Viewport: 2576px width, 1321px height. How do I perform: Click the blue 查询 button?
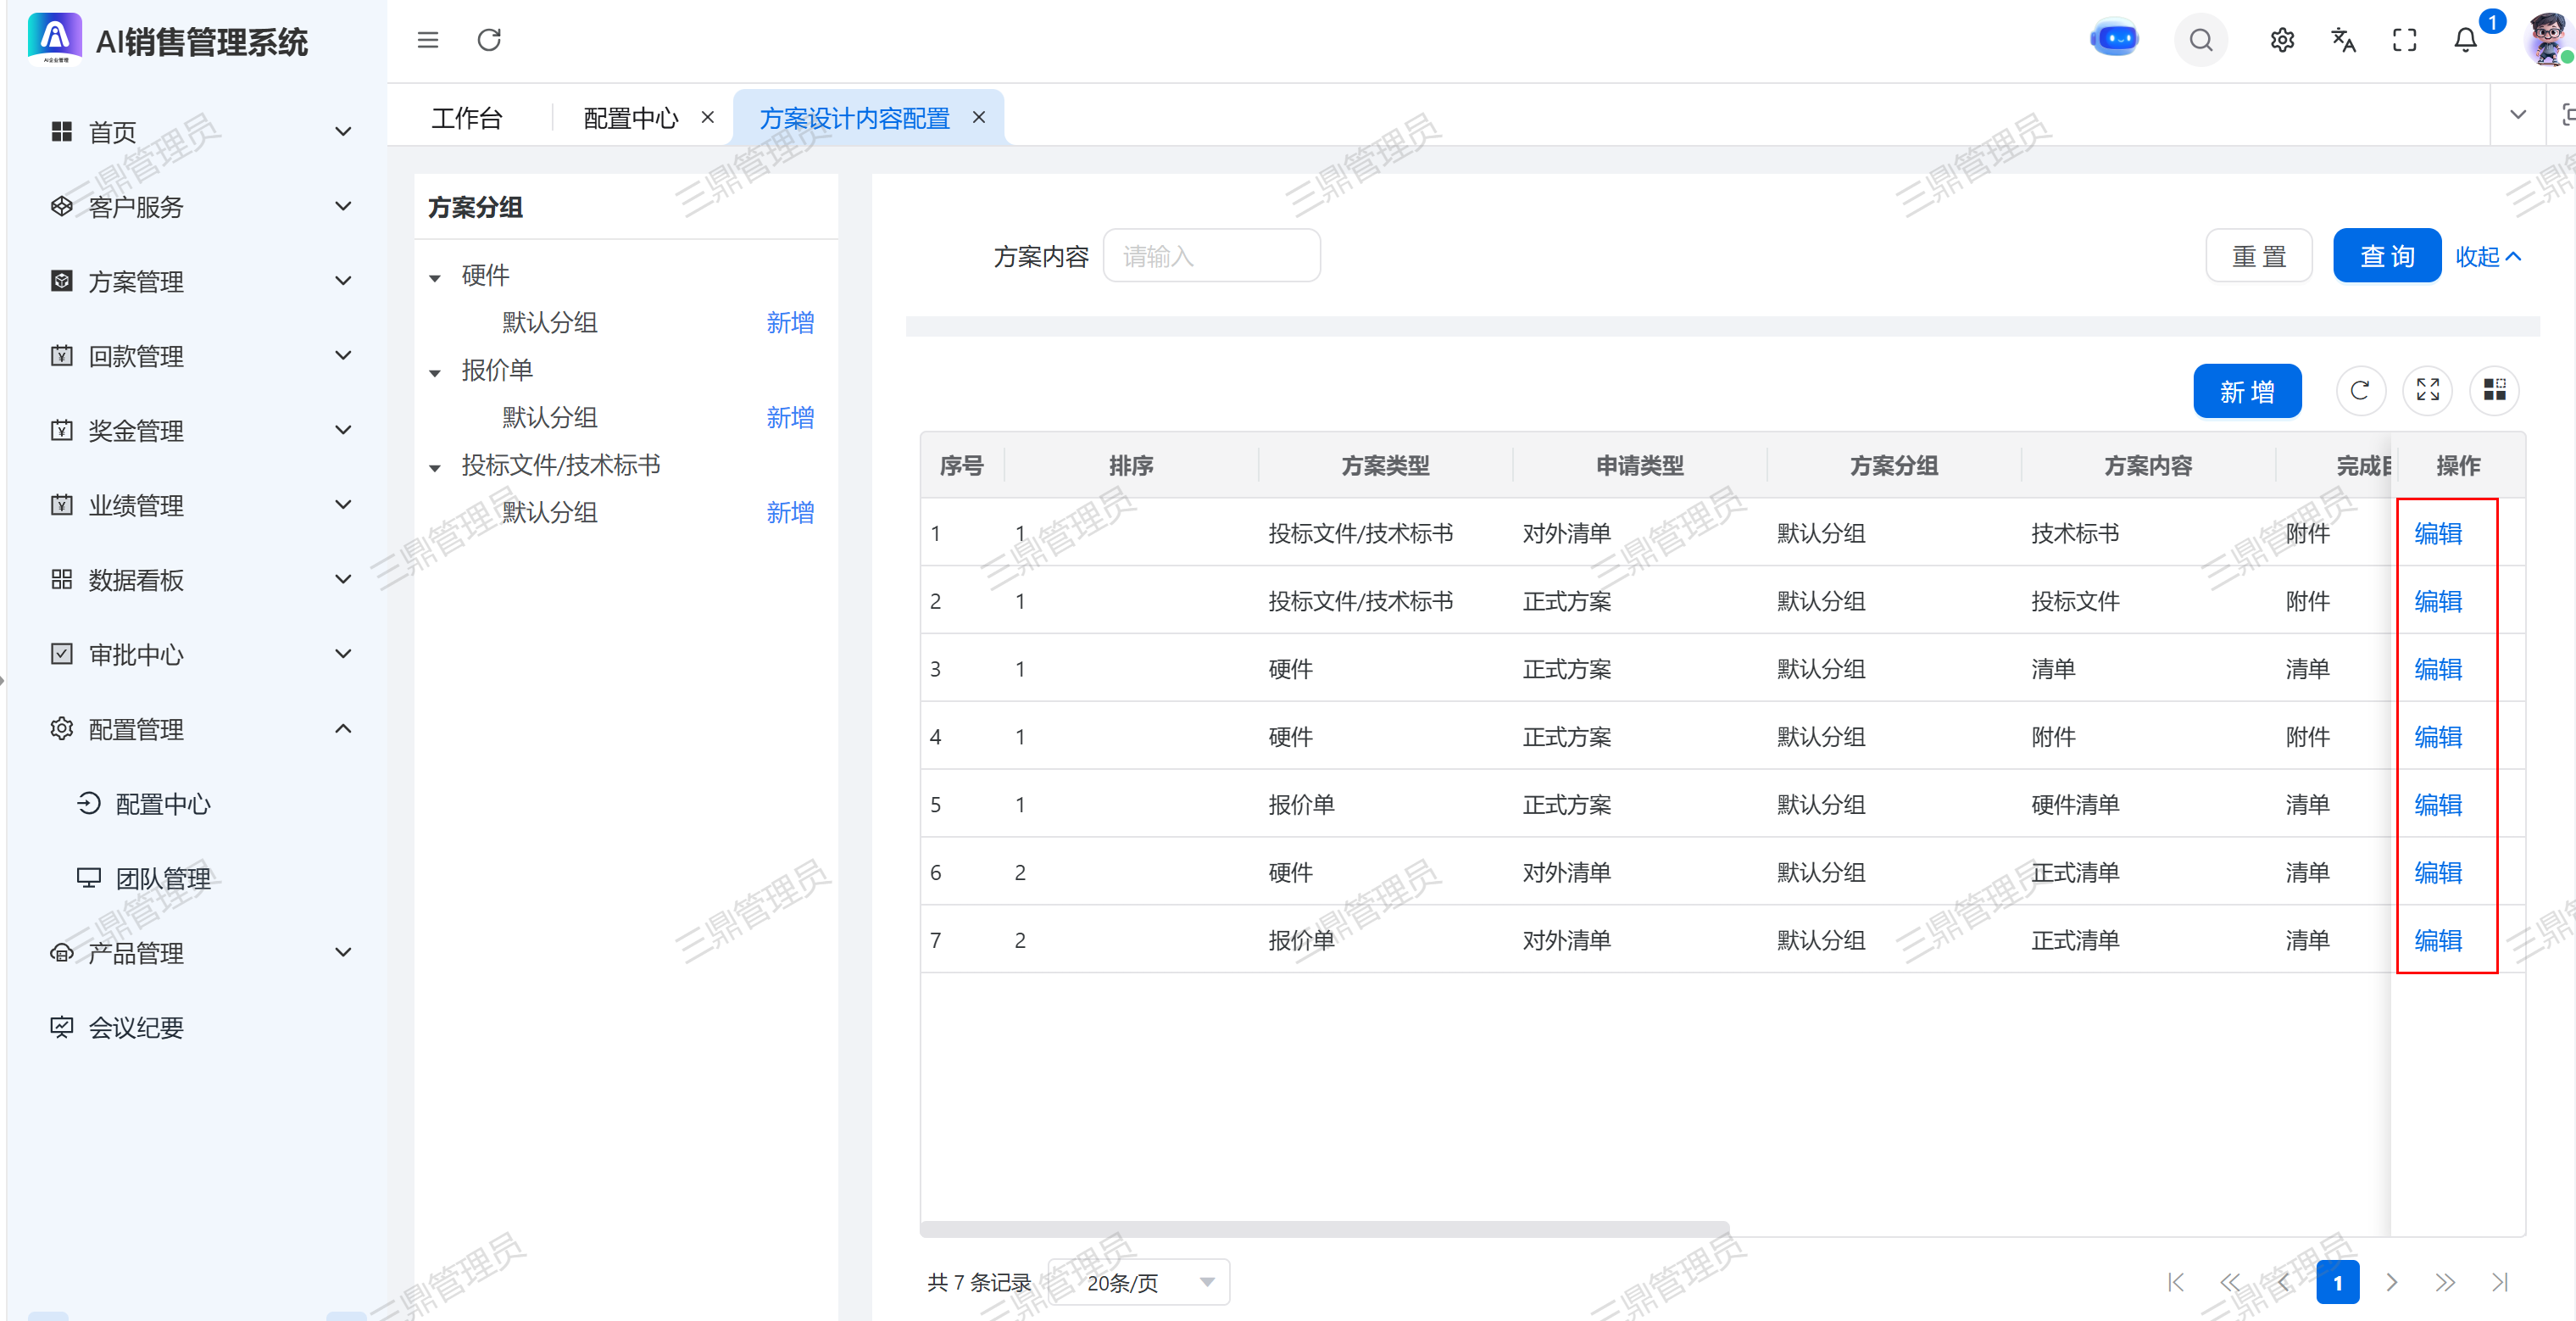coord(2386,257)
